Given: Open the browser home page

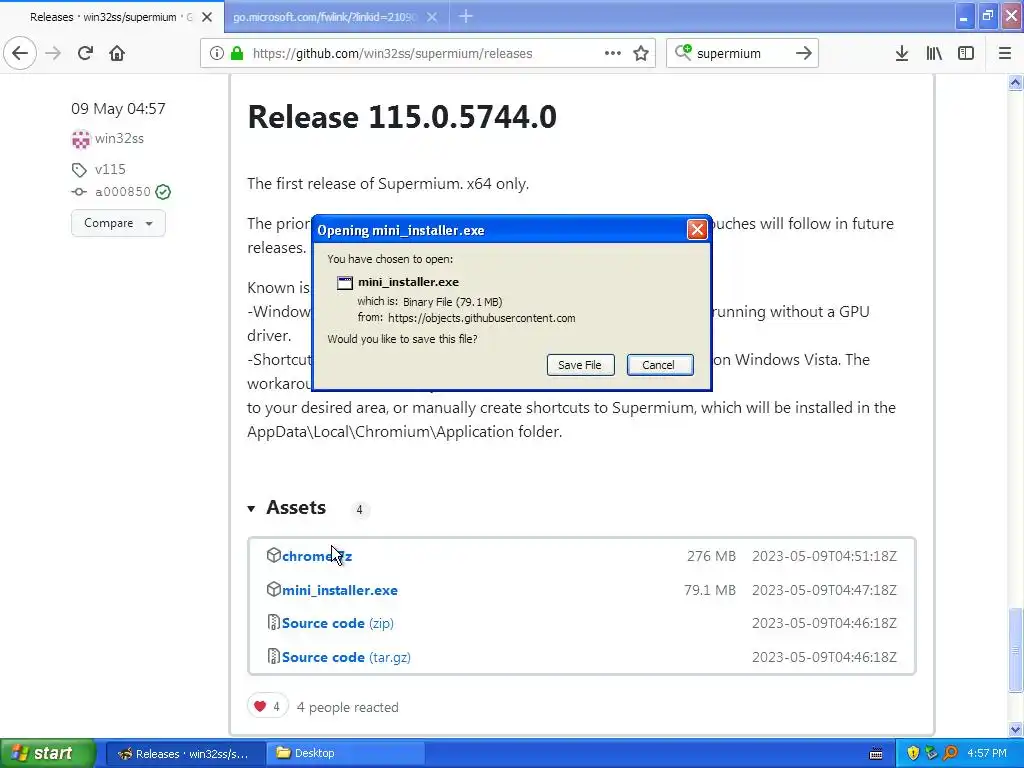Looking at the screenshot, I should (117, 54).
